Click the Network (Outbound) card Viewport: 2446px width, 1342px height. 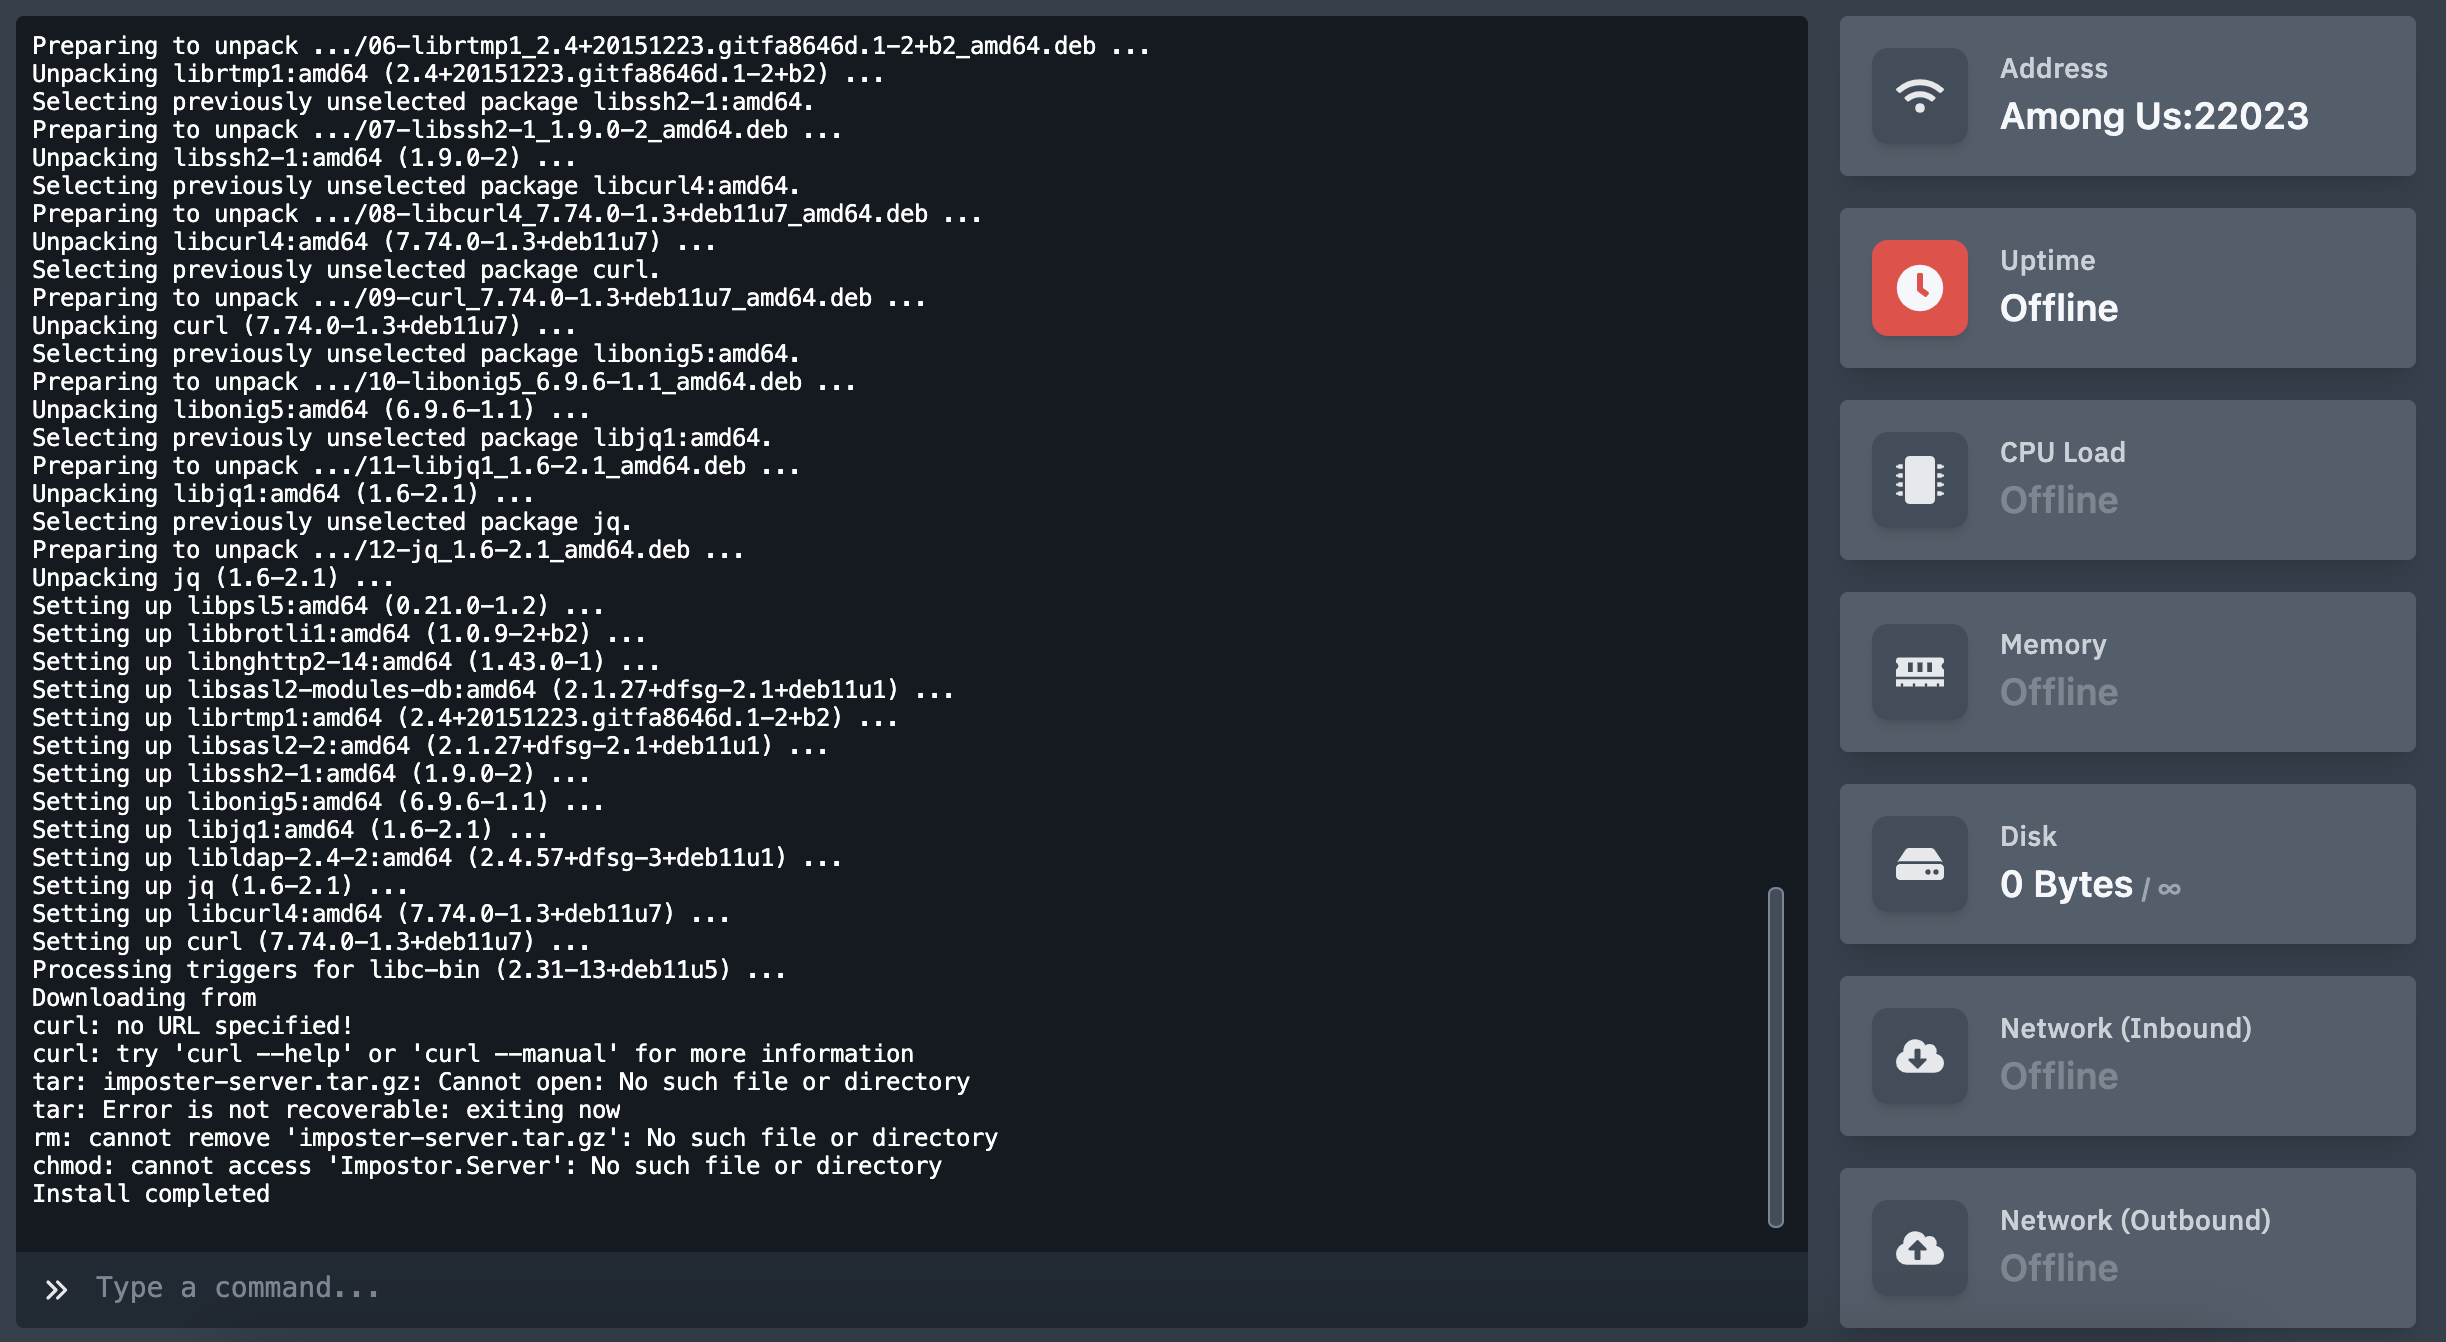coord(2126,1248)
